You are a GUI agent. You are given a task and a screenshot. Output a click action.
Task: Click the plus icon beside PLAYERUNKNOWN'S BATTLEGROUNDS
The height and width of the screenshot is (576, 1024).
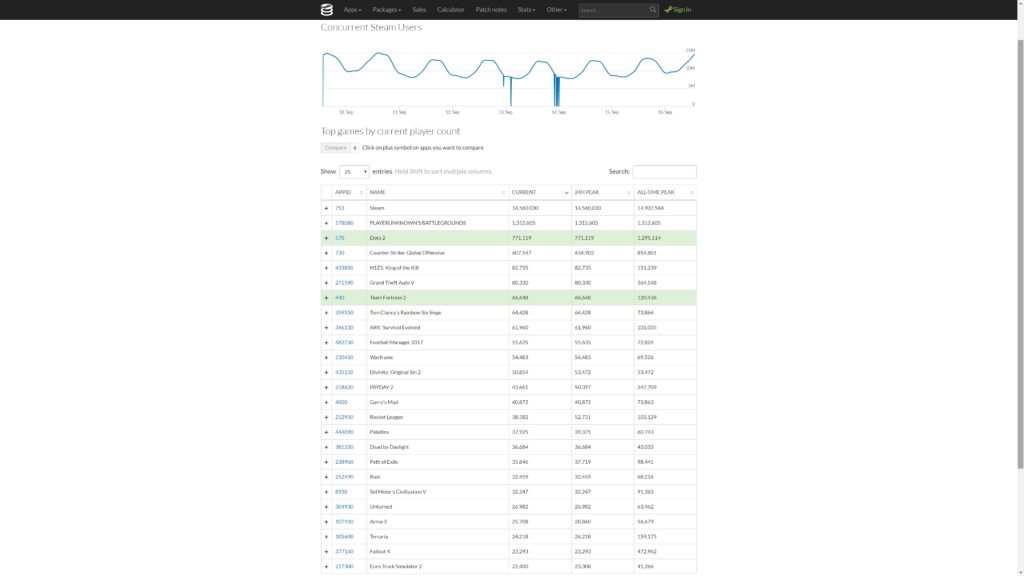(326, 223)
